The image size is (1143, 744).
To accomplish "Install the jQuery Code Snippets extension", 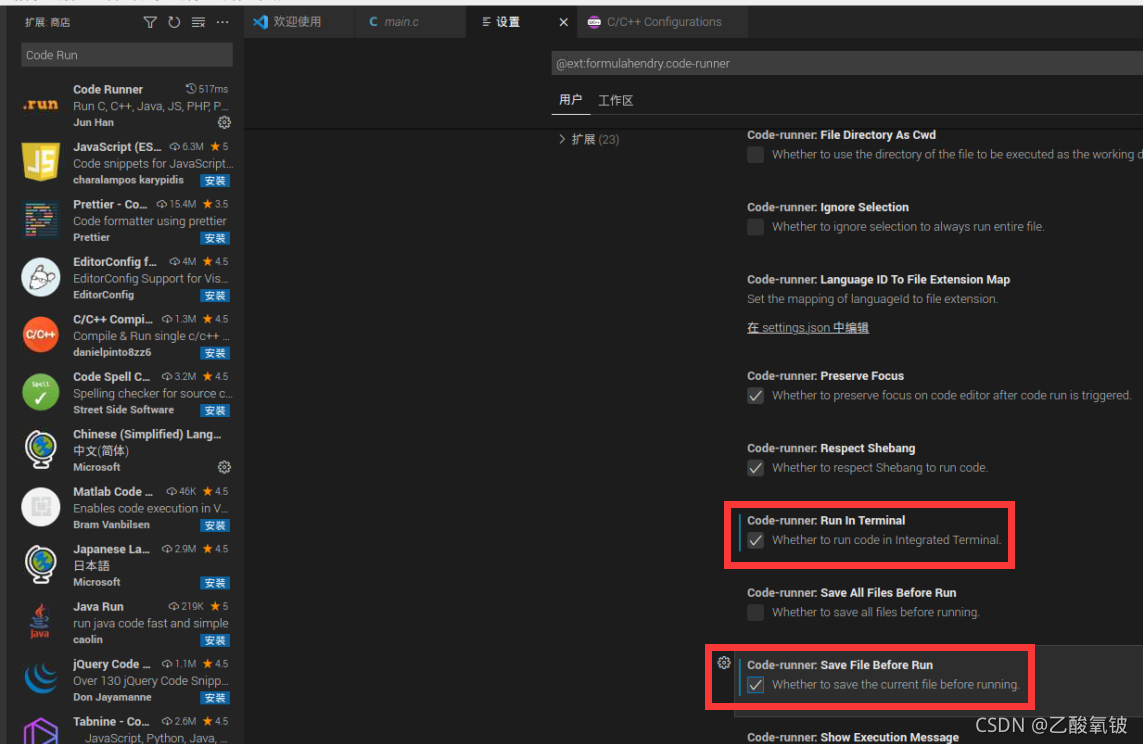I will [x=215, y=698].
